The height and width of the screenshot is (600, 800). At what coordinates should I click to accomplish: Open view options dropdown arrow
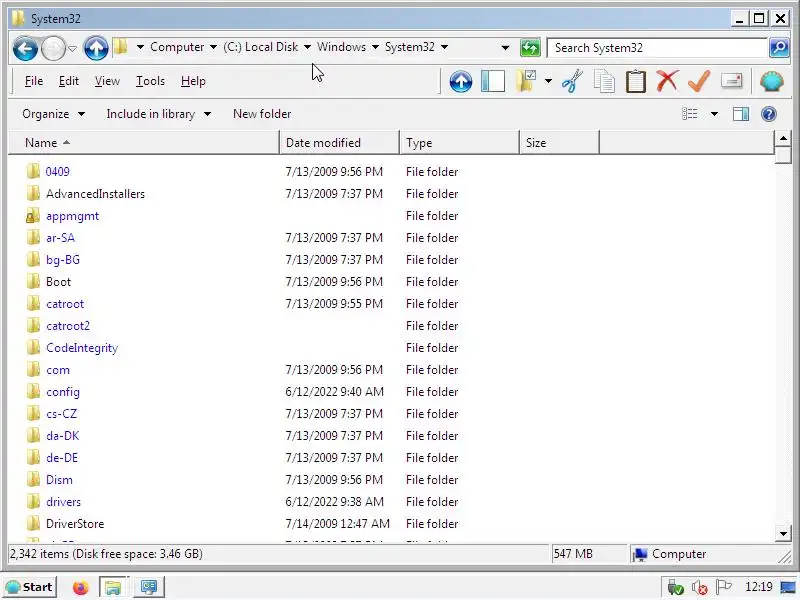(x=714, y=114)
